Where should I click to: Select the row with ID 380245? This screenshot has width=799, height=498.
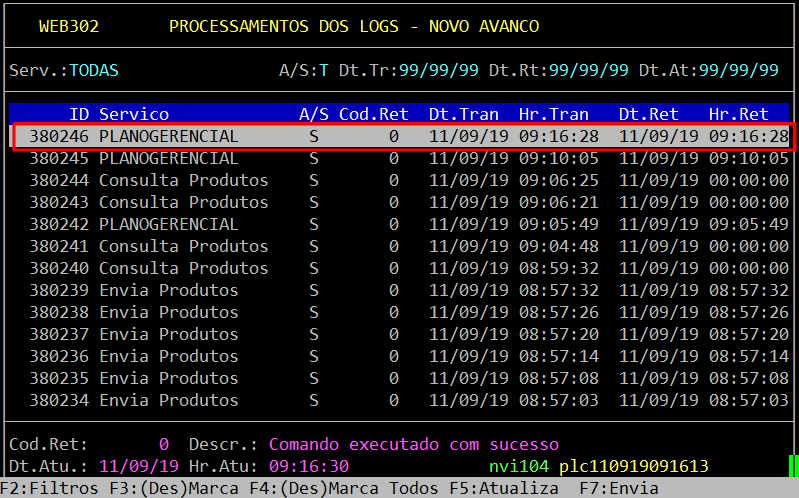click(400, 158)
